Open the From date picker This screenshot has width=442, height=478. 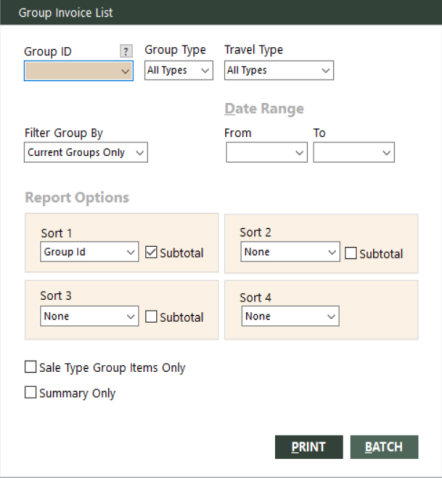point(267,153)
